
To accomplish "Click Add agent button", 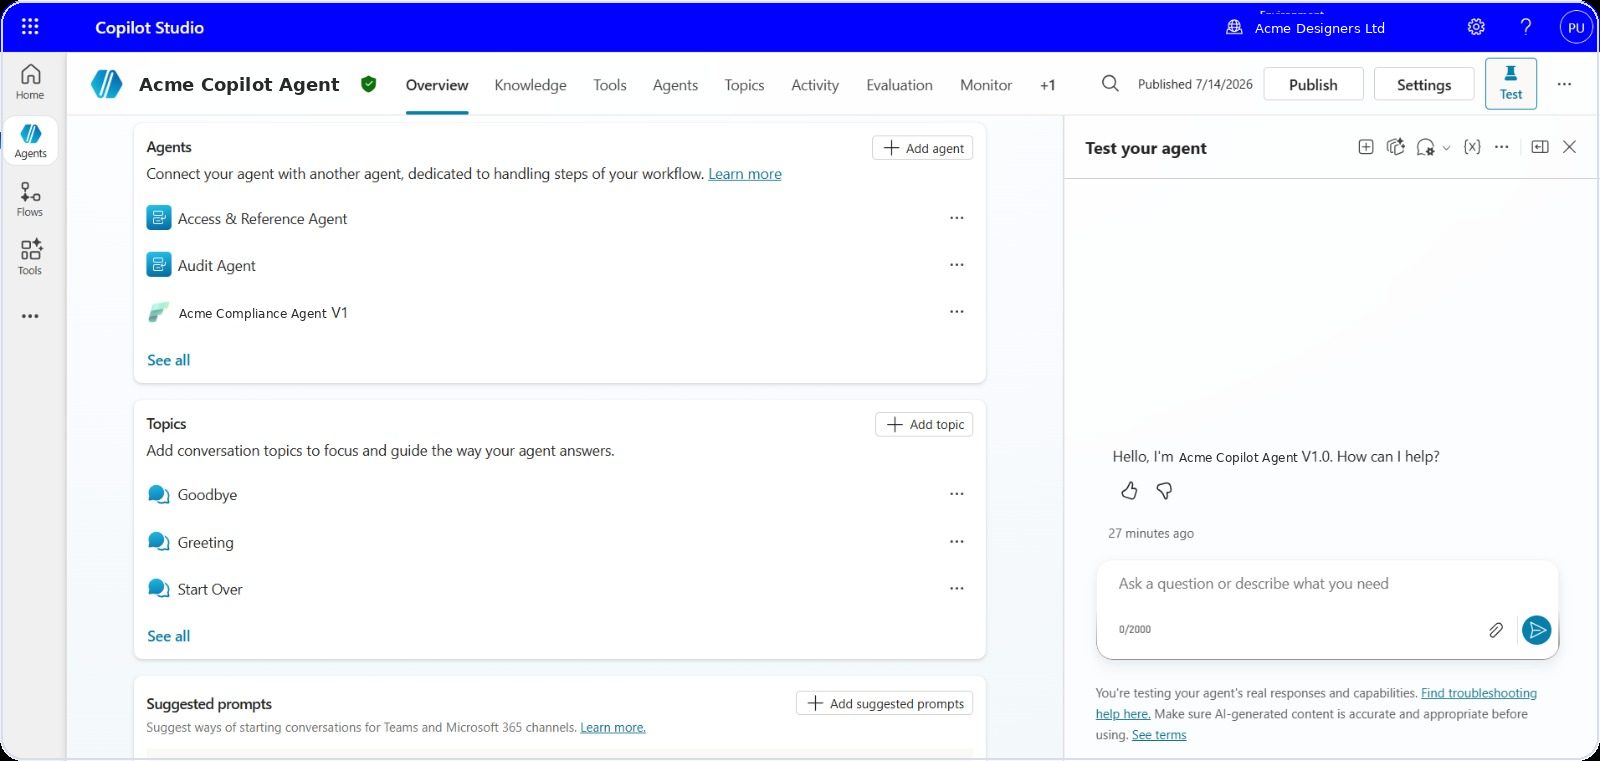I will [x=922, y=148].
